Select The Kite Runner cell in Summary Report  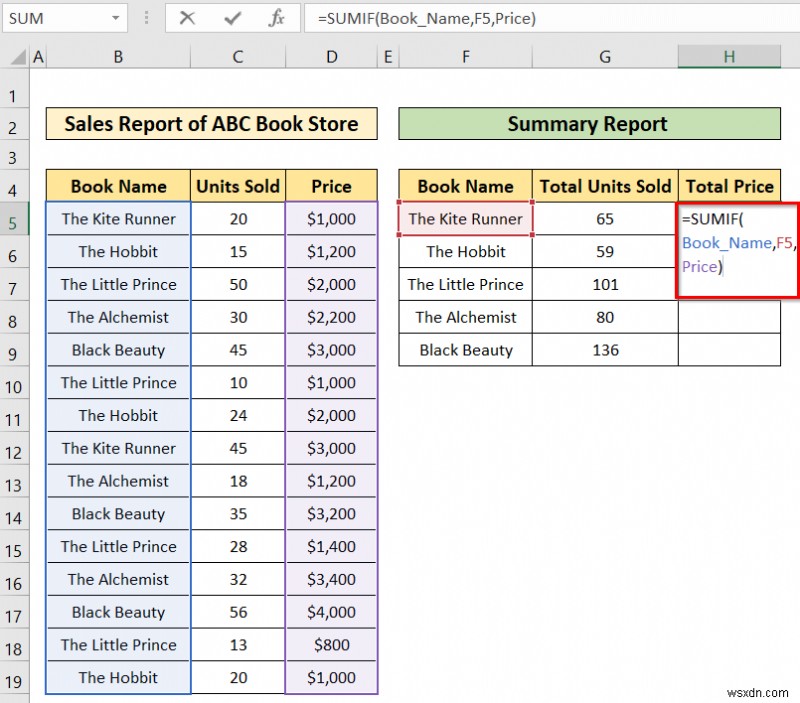(x=464, y=219)
